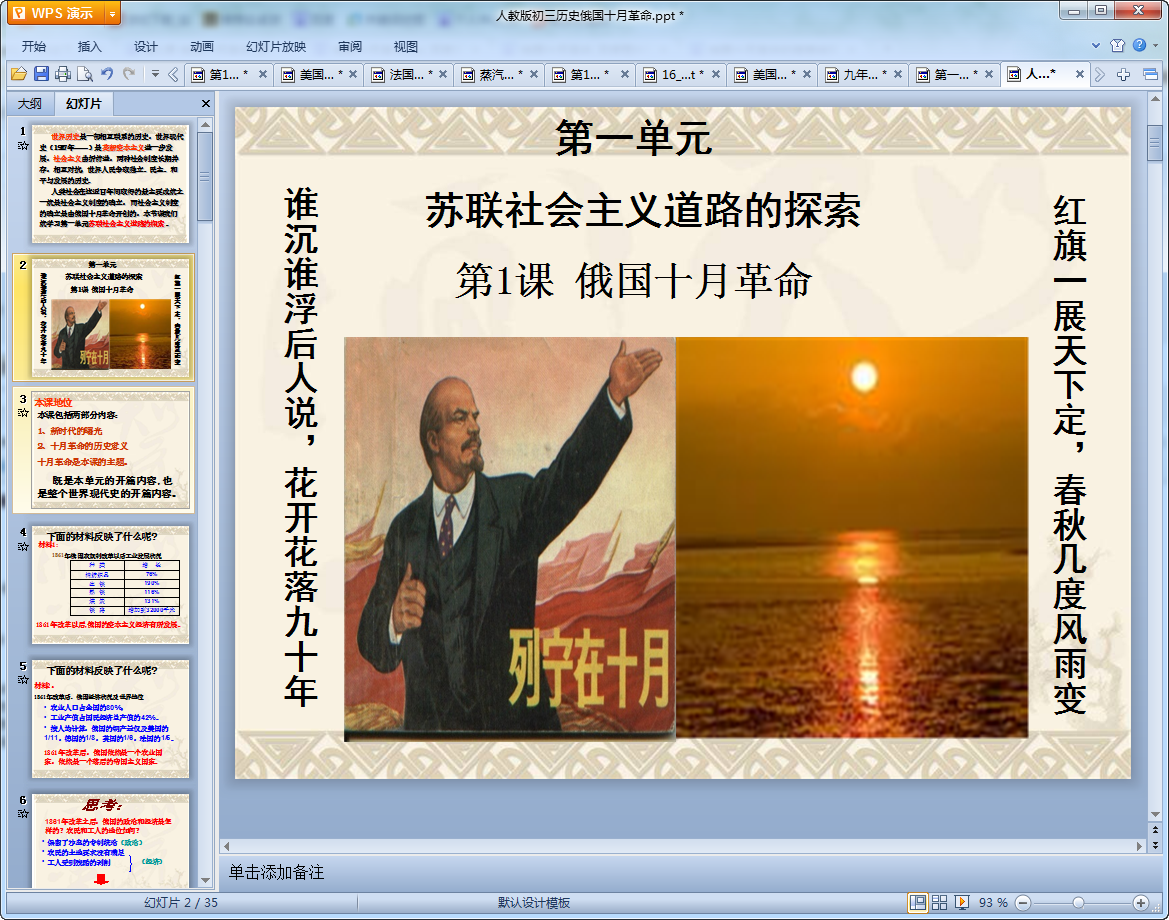Open the 幻灯片放映 ribbon tab
The width and height of the screenshot is (1169, 920).
pyautogui.click(x=276, y=46)
